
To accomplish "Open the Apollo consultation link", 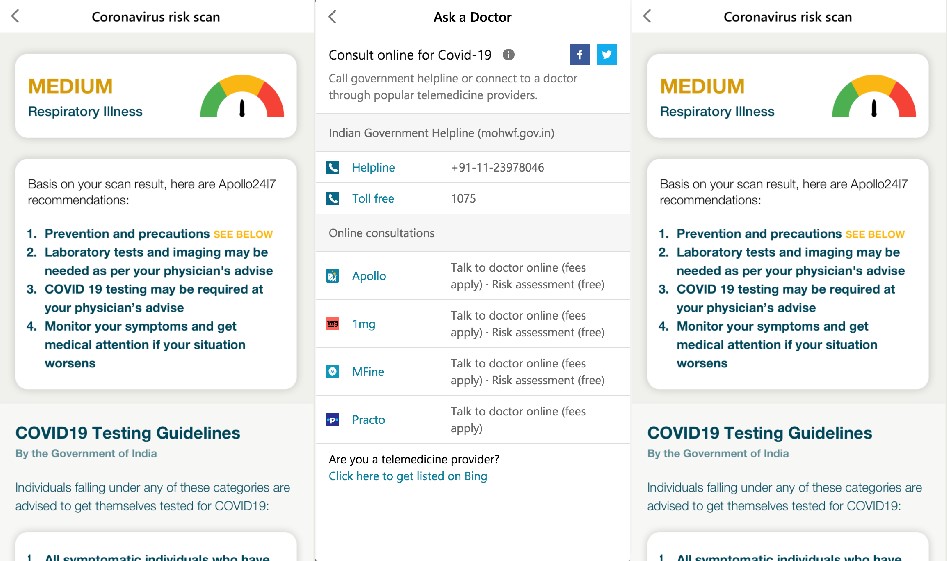I will pos(369,276).
